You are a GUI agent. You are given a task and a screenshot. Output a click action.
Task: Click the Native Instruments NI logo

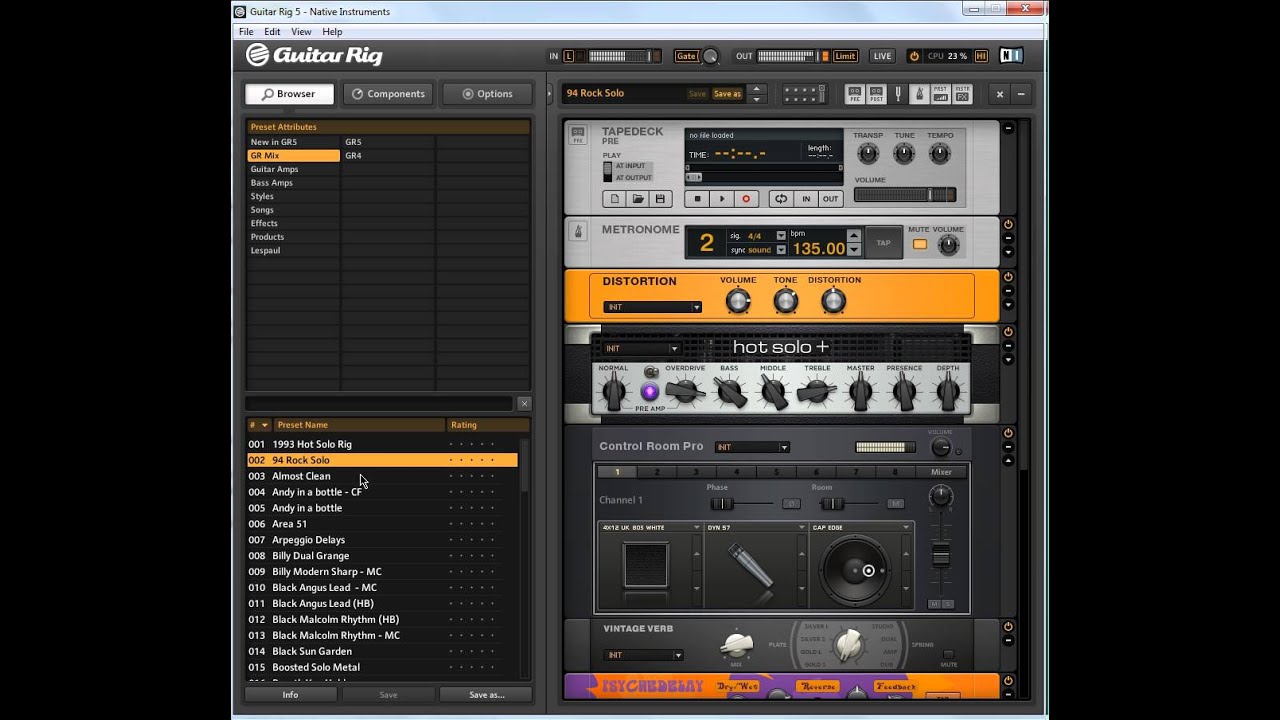pyautogui.click(x=1012, y=56)
